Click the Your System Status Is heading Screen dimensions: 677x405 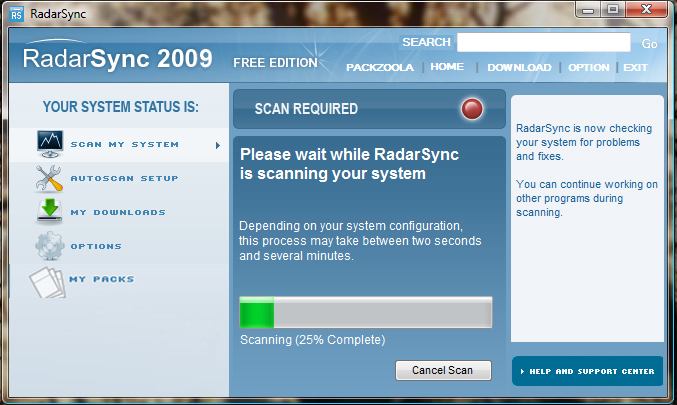120,107
